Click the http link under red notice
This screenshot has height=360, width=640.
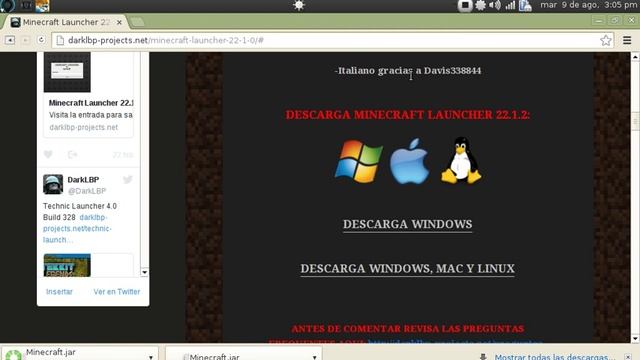[455, 341]
